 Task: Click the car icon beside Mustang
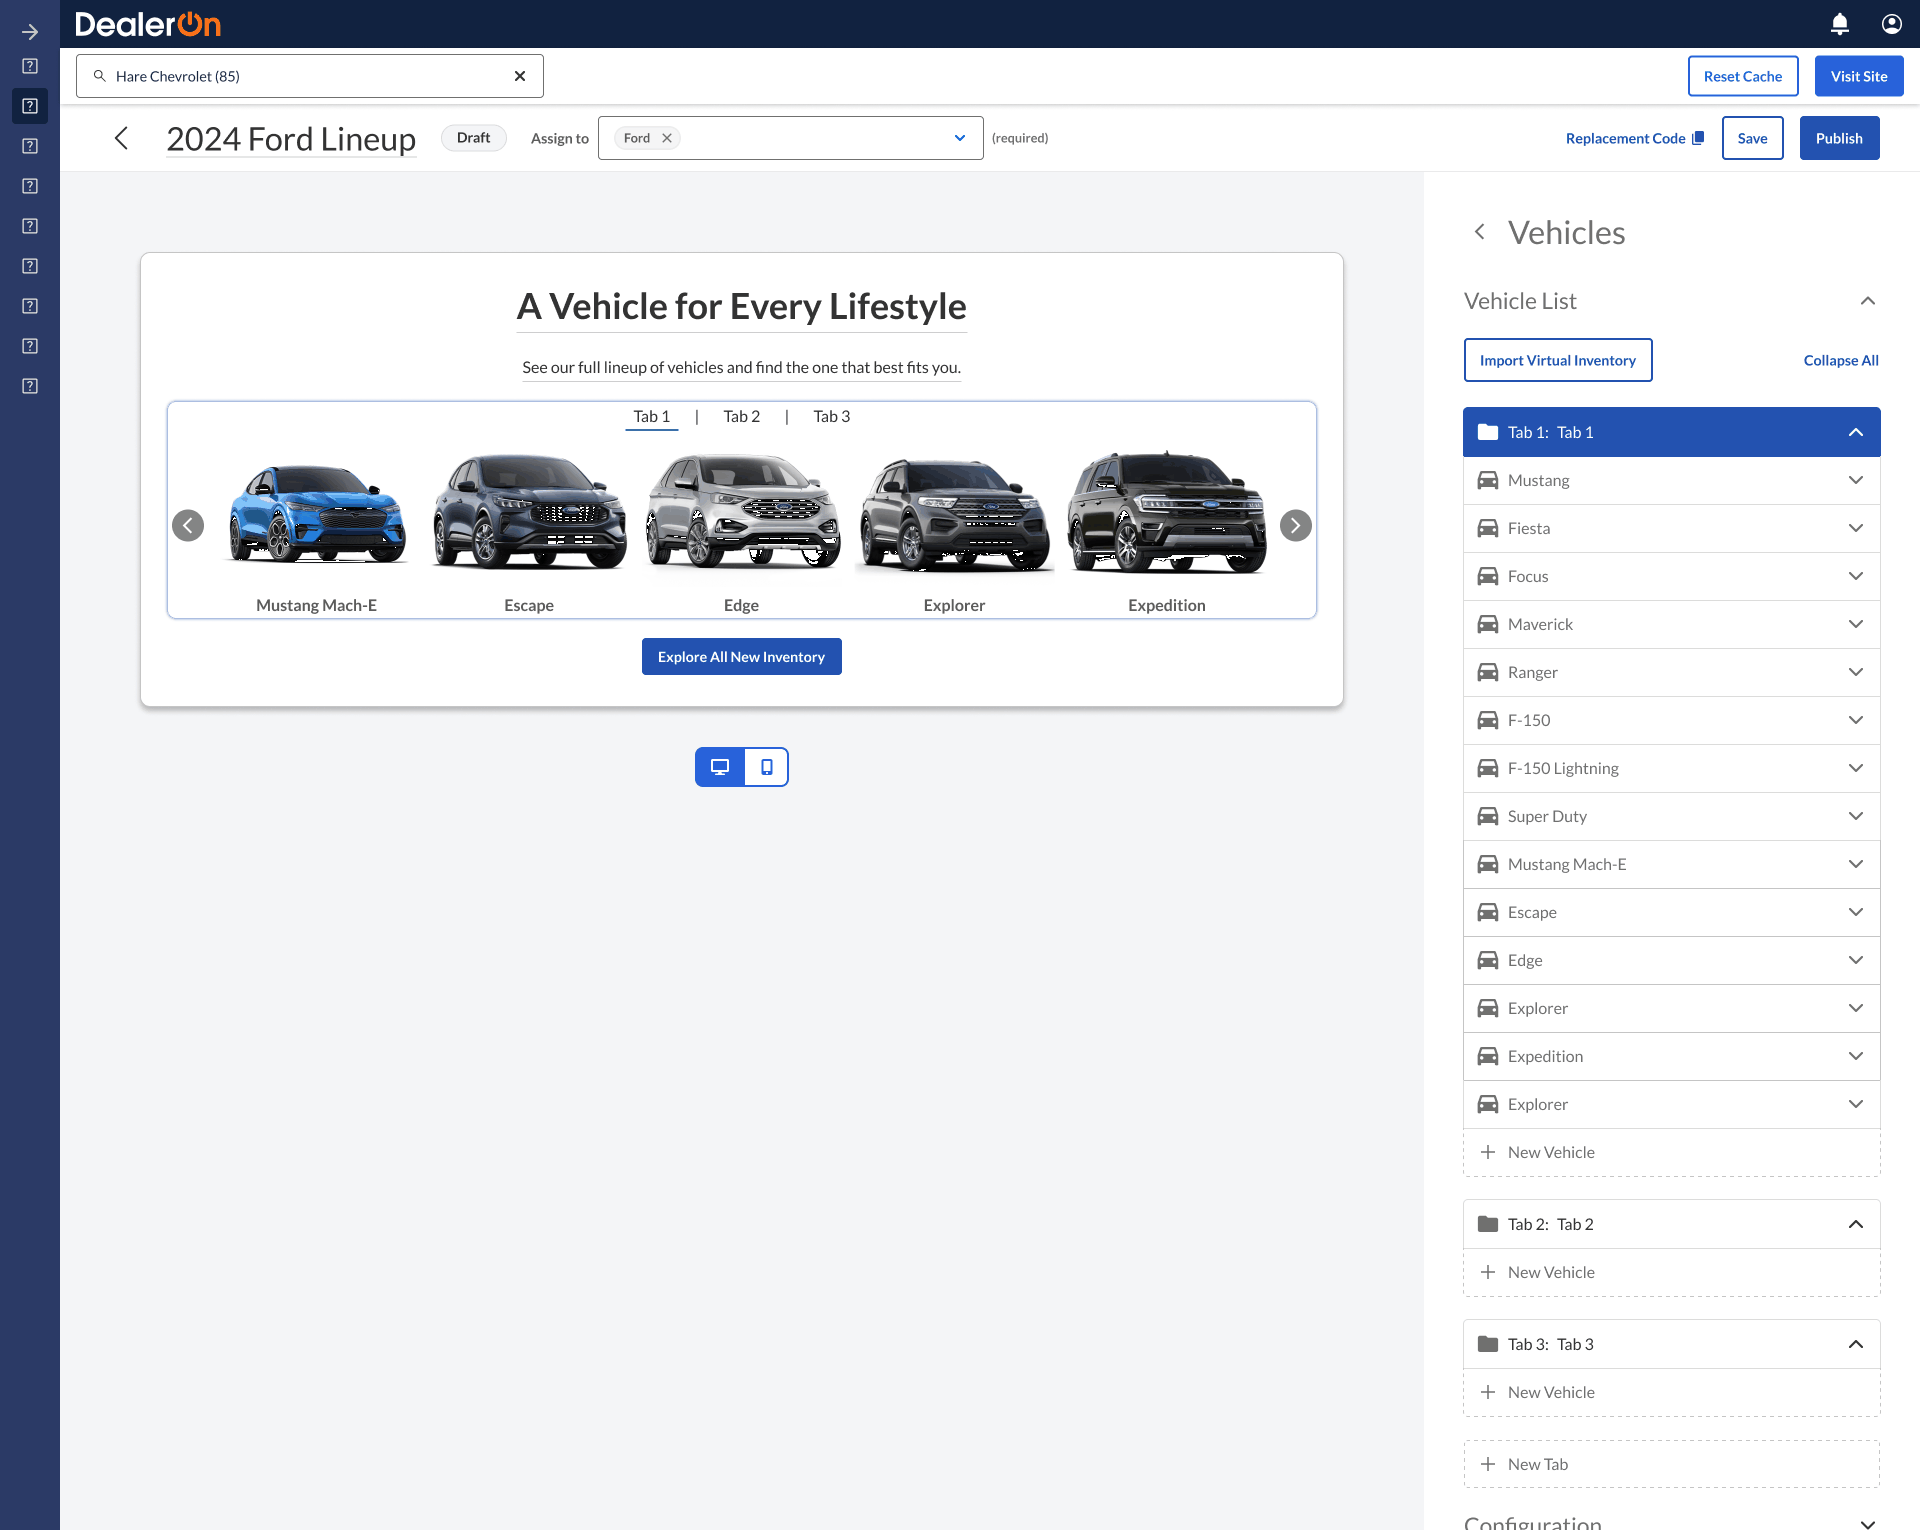[1488, 480]
